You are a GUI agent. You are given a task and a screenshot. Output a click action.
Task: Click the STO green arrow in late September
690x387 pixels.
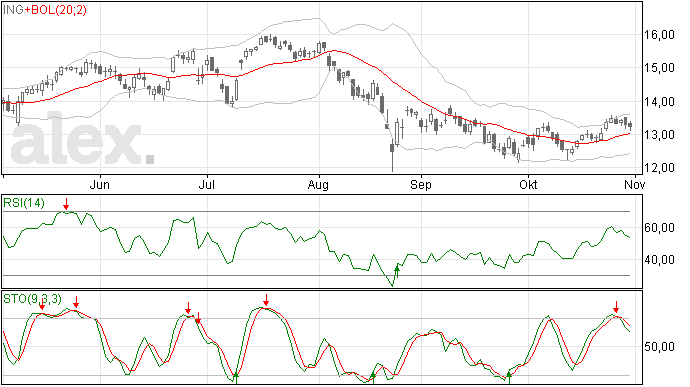509,378
